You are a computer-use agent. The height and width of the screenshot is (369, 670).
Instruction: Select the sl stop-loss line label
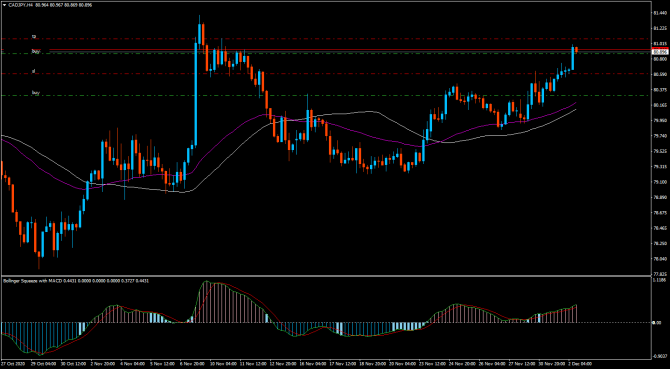coord(34,71)
